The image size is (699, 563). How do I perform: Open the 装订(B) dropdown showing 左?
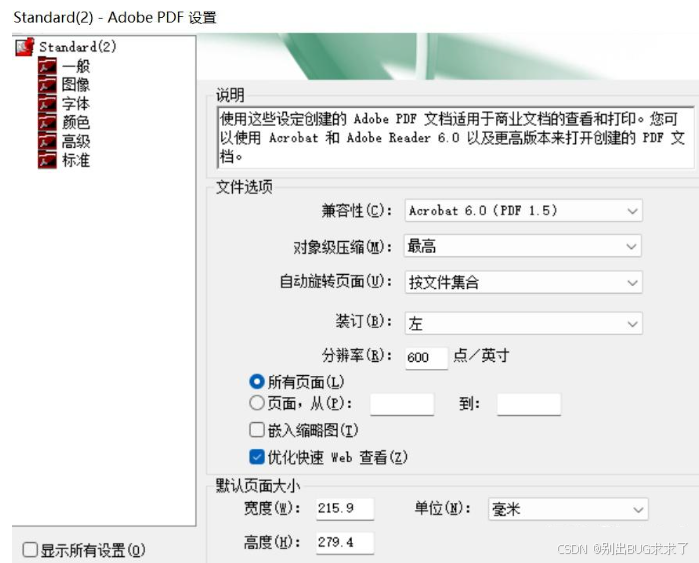[523, 323]
